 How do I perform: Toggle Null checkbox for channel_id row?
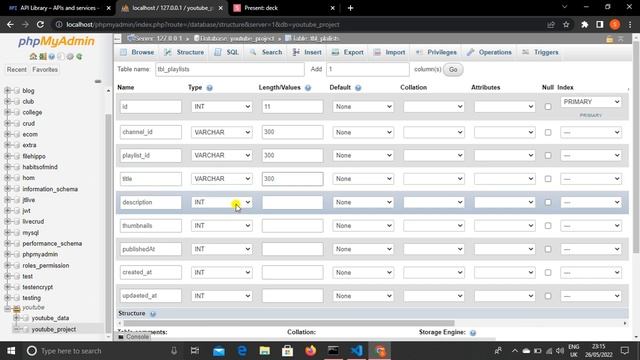(x=548, y=132)
